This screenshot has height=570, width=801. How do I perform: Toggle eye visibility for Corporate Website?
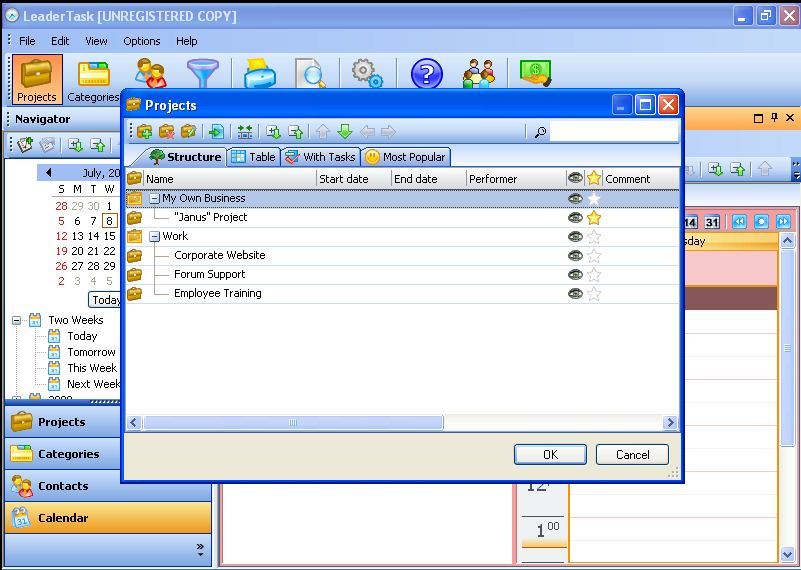pos(575,255)
